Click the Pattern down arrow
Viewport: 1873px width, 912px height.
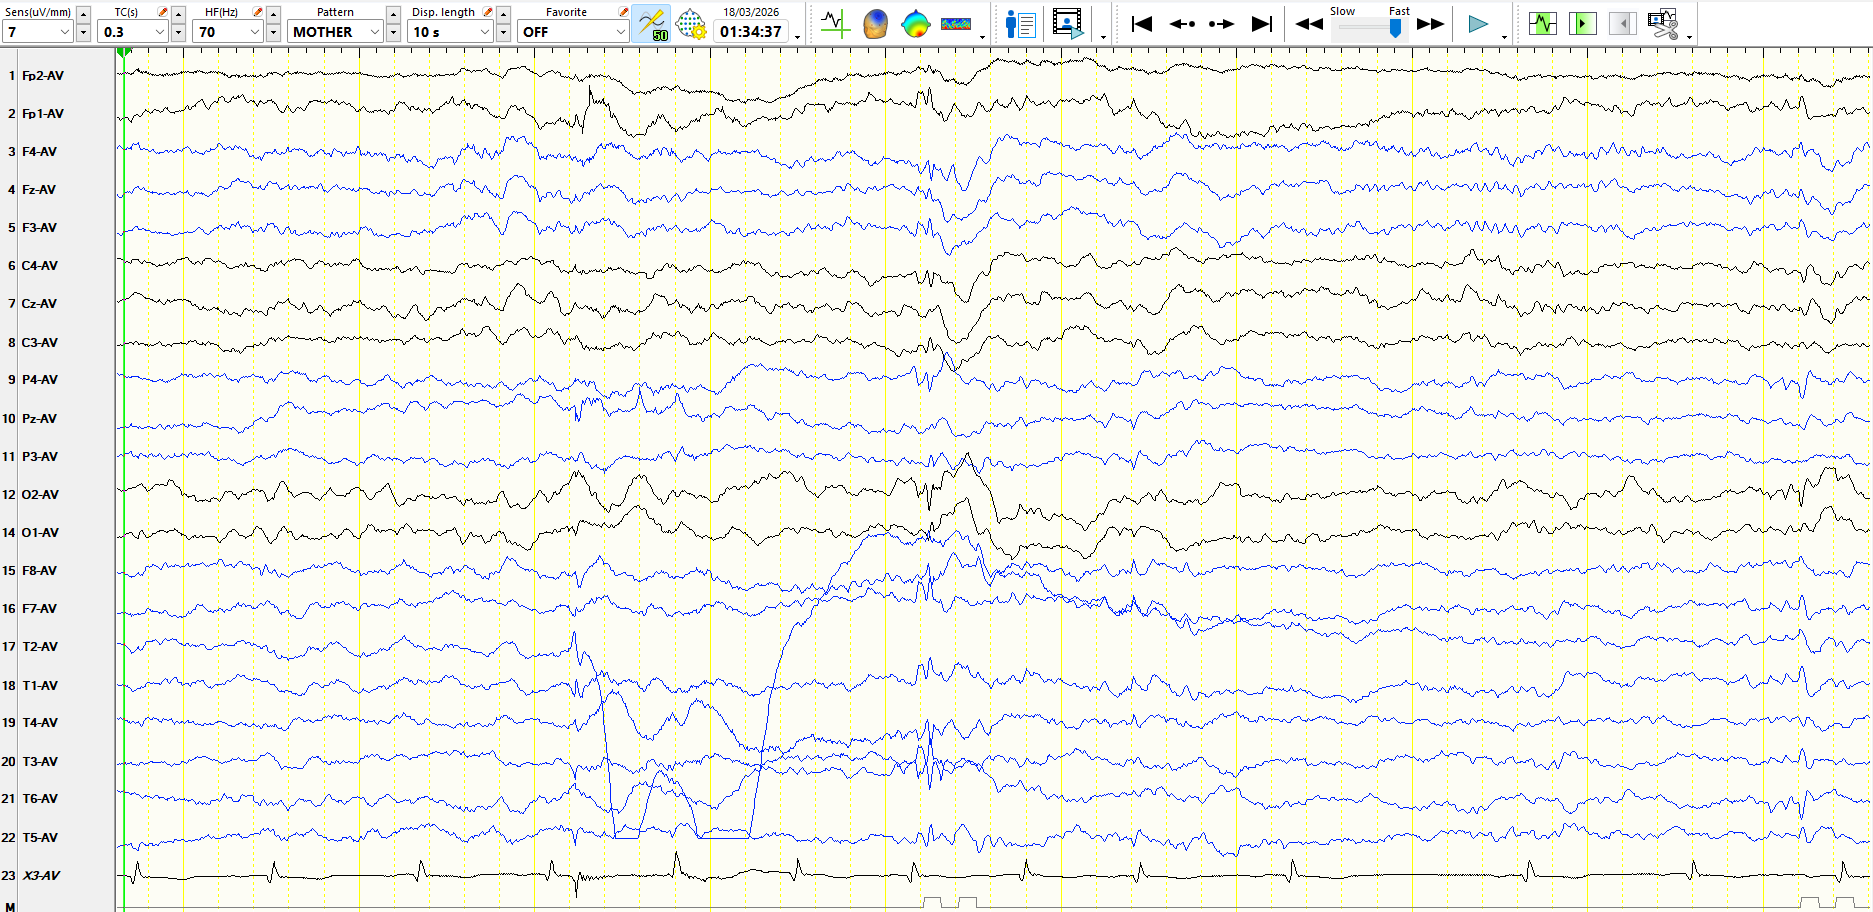point(393,32)
